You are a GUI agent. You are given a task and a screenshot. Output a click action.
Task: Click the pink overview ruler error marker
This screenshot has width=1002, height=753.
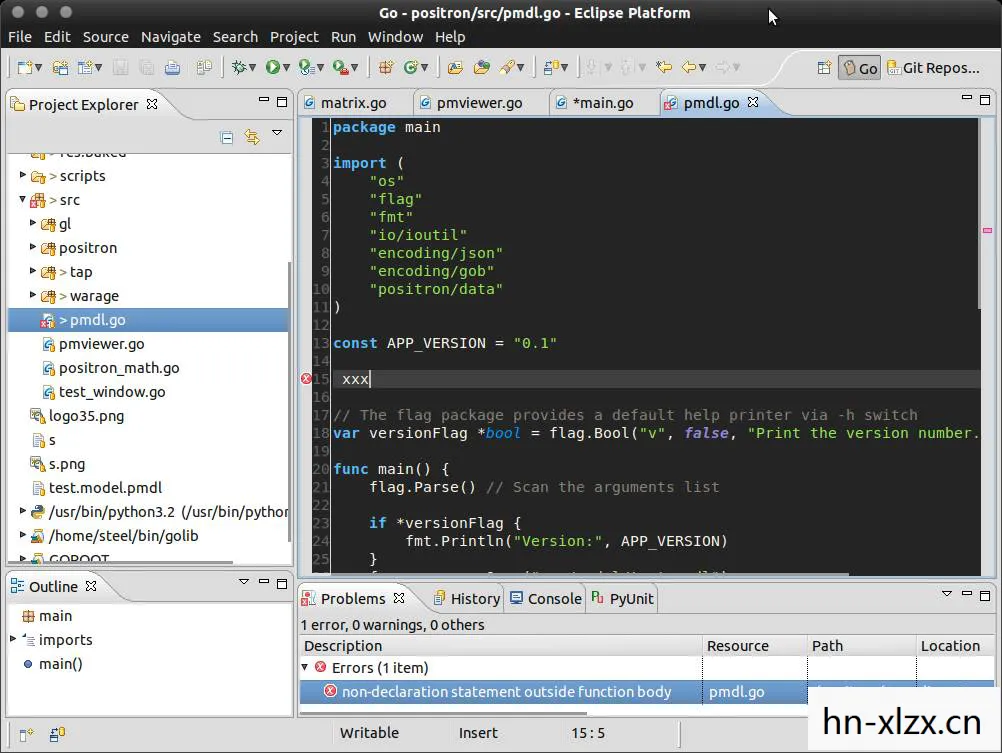pos(987,230)
